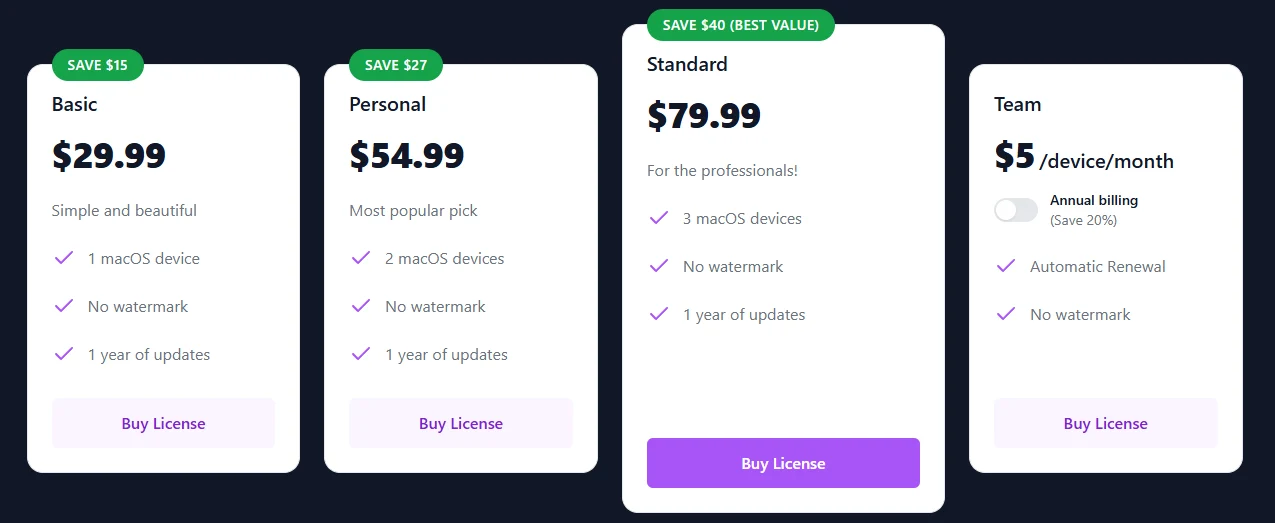Buy License for the Personal plan
Viewport: 1275px width, 523px height.
coord(461,423)
